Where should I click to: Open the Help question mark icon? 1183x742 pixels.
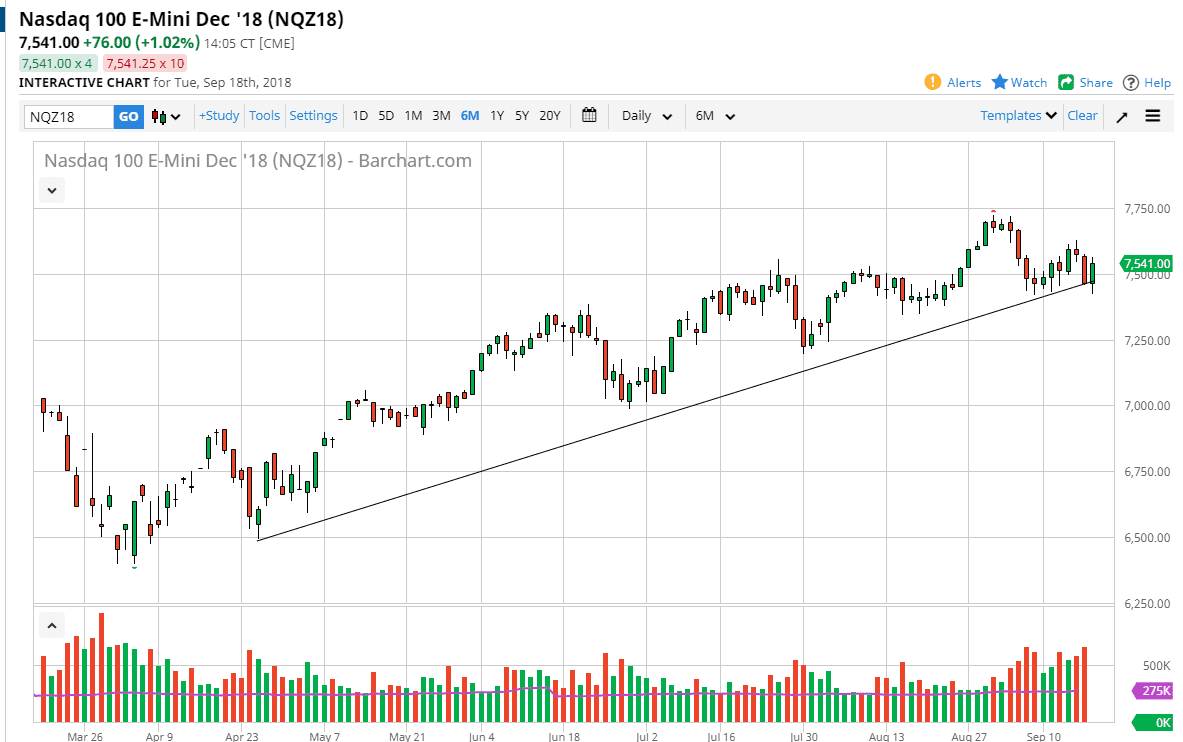(1128, 83)
